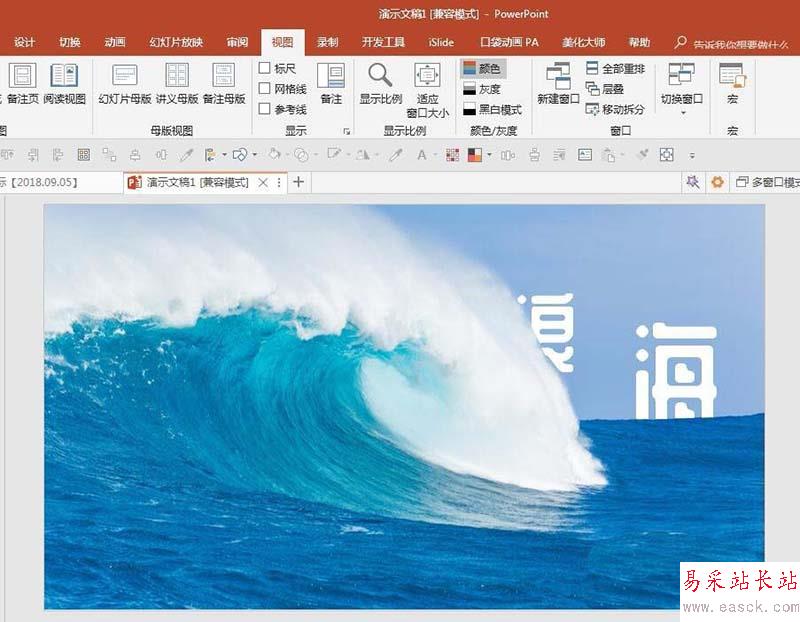Image resolution: width=800 pixels, height=622 pixels.
Task: Enable the 标尺 ruler checkbox
Action: pyautogui.click(x=264, y=68)
